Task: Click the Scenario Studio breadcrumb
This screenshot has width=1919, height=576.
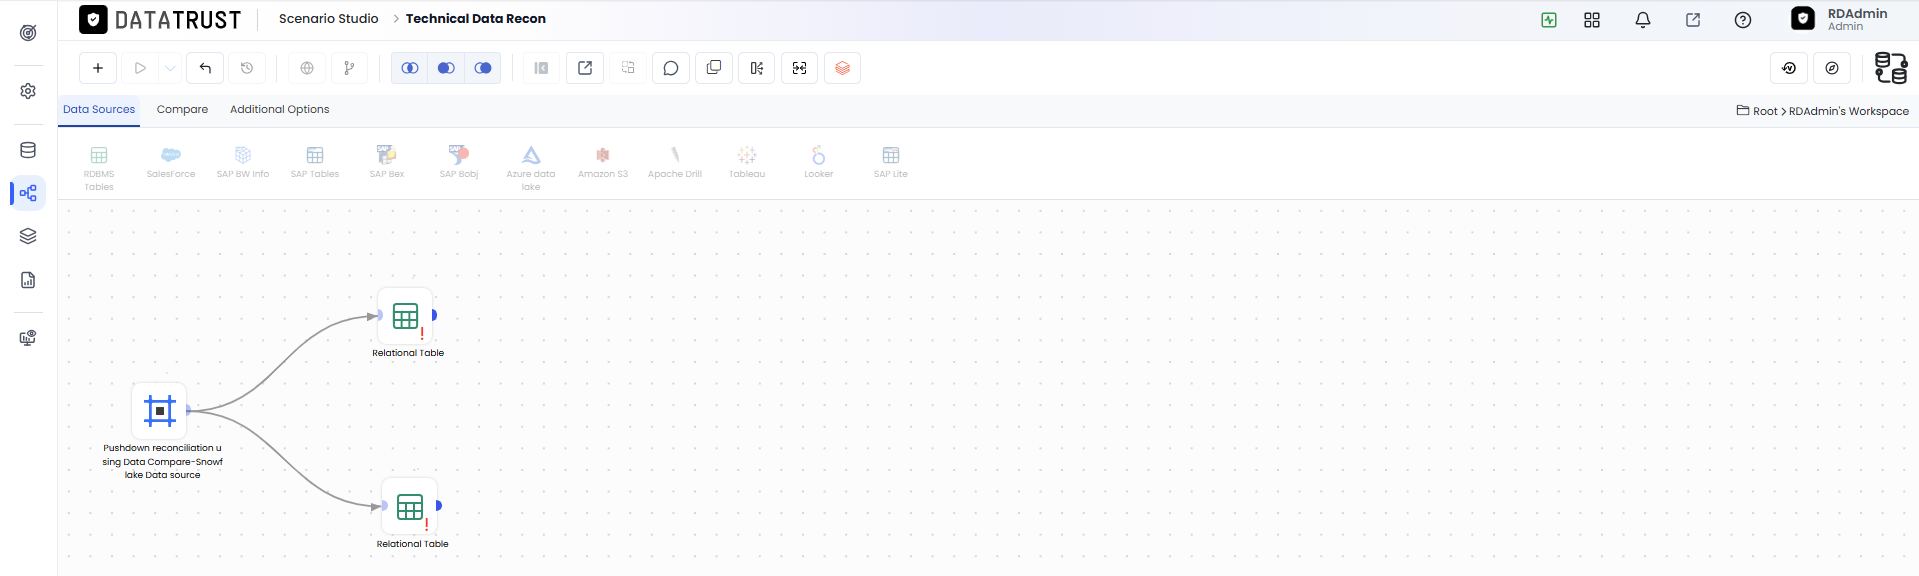Action: point(328,19)
